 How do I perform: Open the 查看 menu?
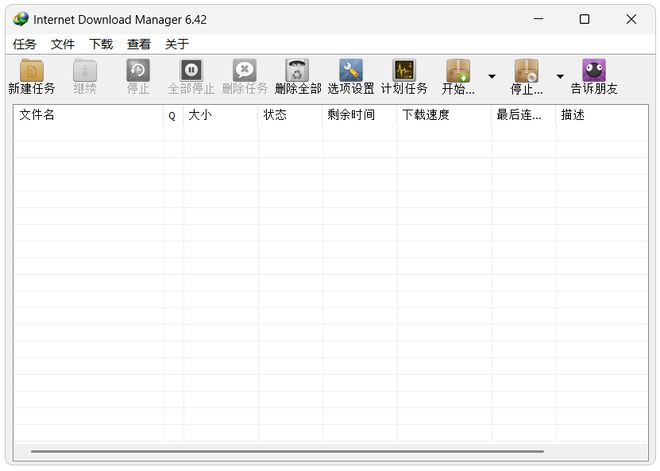click(139, 44)
